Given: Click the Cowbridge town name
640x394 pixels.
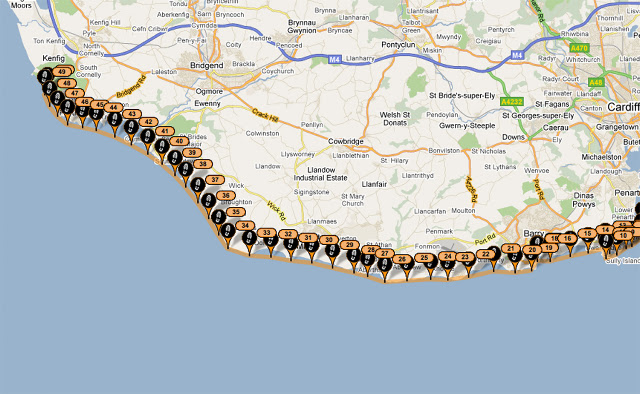Looking at the screenshot, I should (346, 142).
